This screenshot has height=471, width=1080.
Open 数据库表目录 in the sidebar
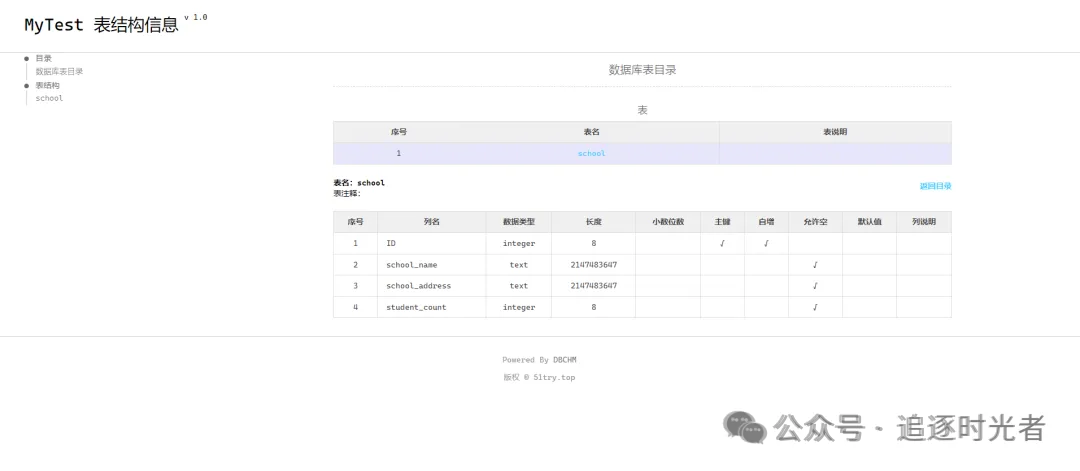tap(59, 71)
